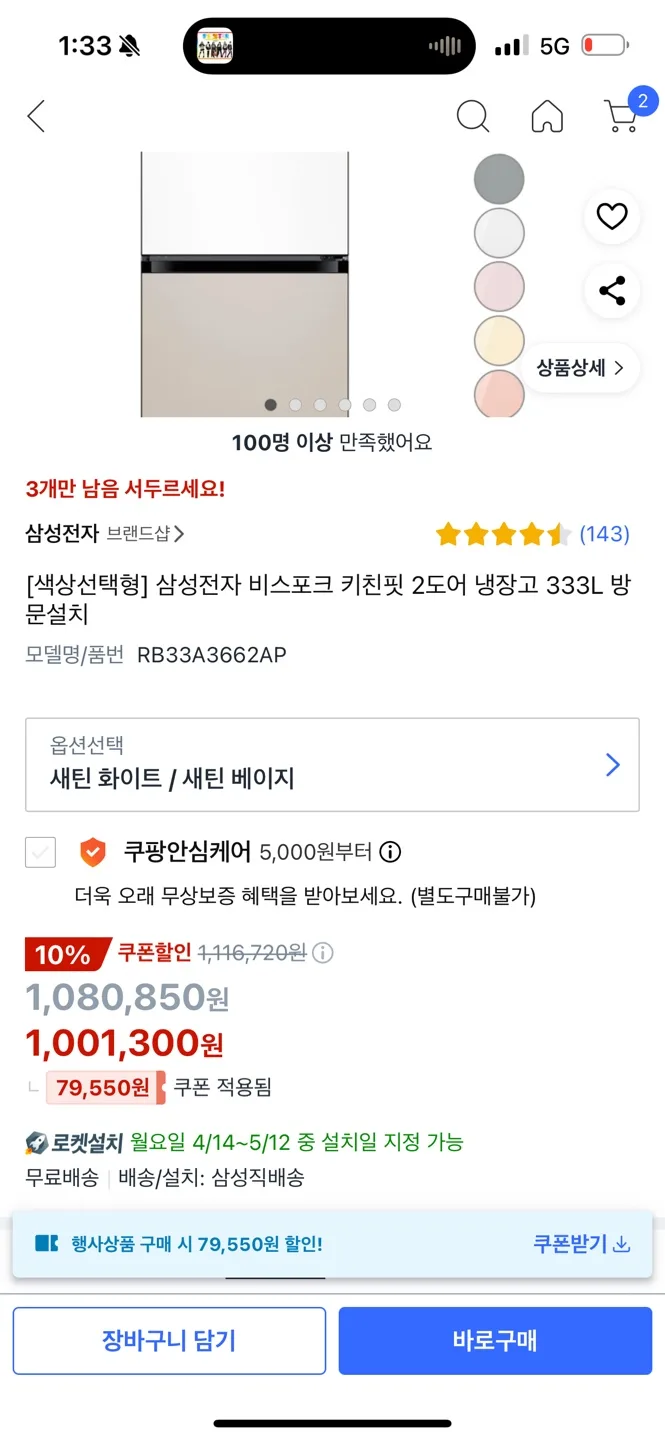The image size is (665, 1440).
Task: Open 쿠팡안심케어 info icon
Action: [391, 852]
